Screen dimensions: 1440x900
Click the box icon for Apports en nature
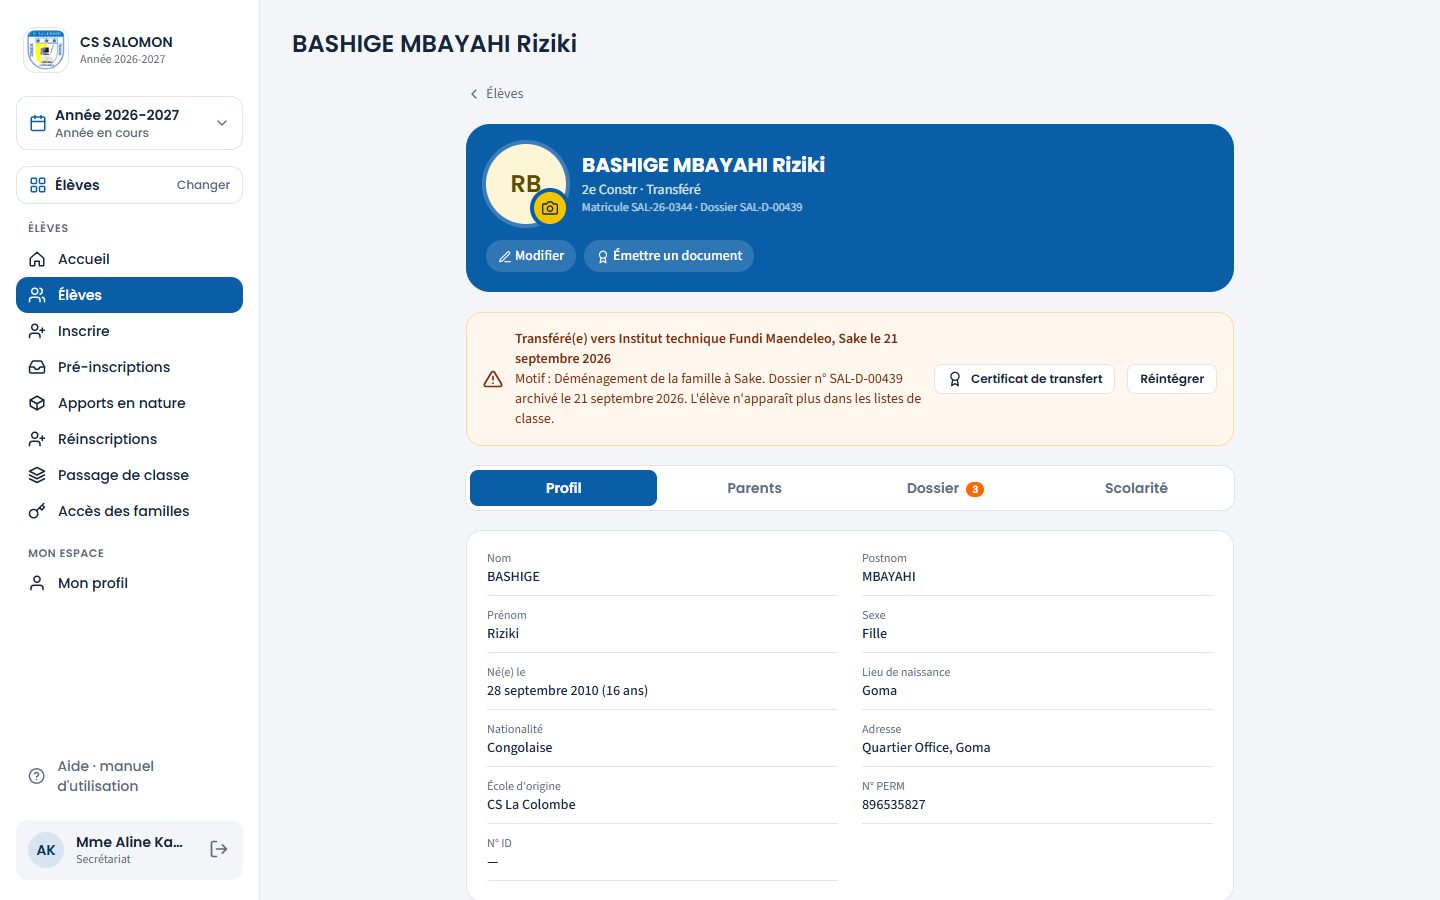click(37, 403)
